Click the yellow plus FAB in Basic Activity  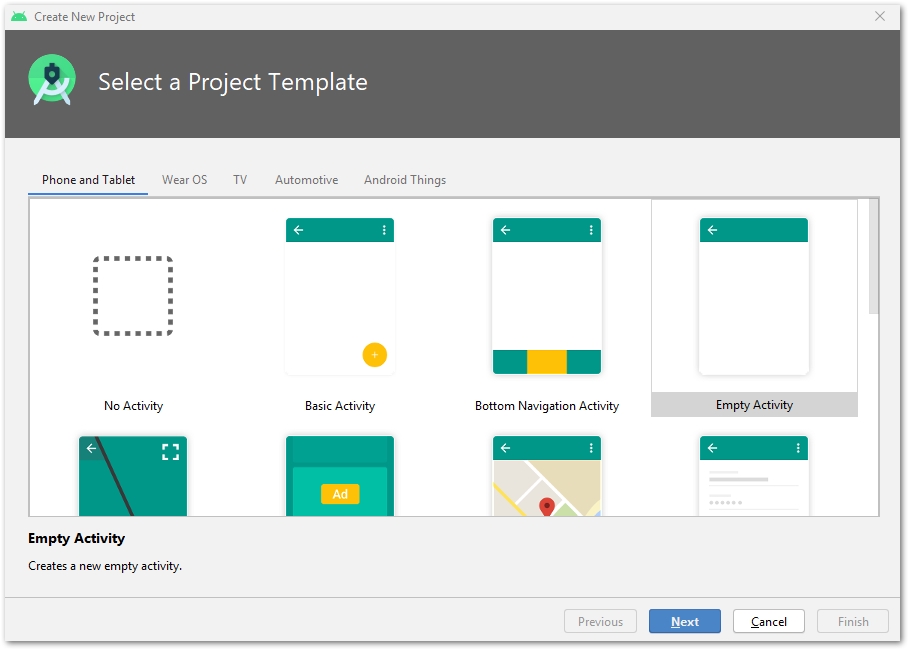click(374, 355)
